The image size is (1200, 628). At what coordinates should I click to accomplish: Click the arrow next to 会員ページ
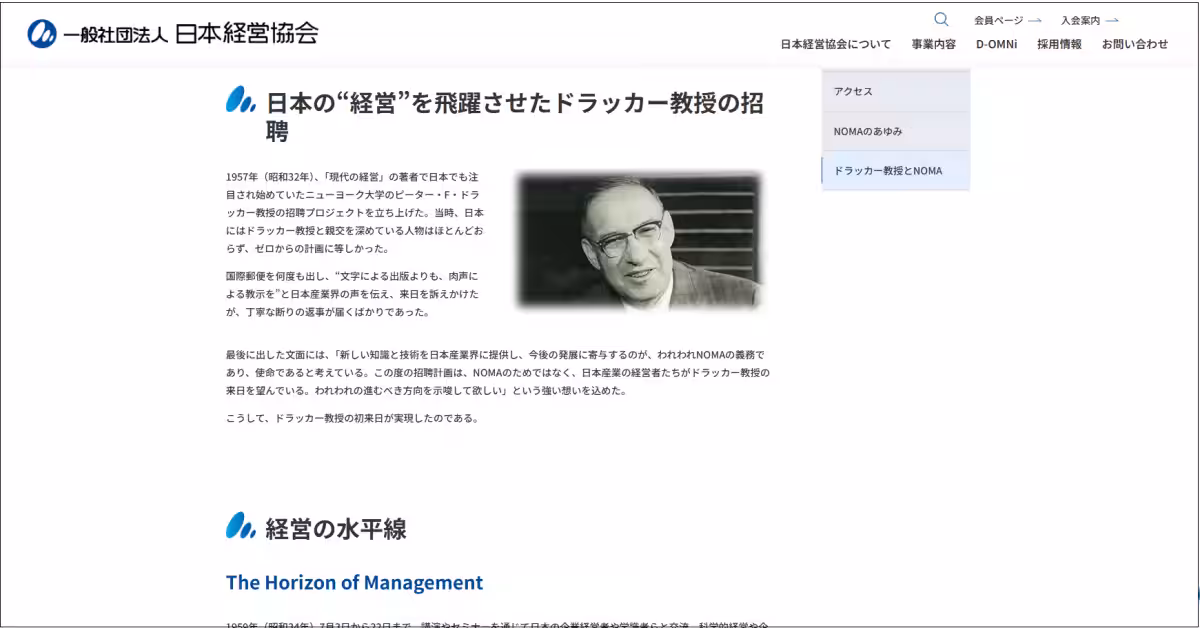tap(1034, 20)
